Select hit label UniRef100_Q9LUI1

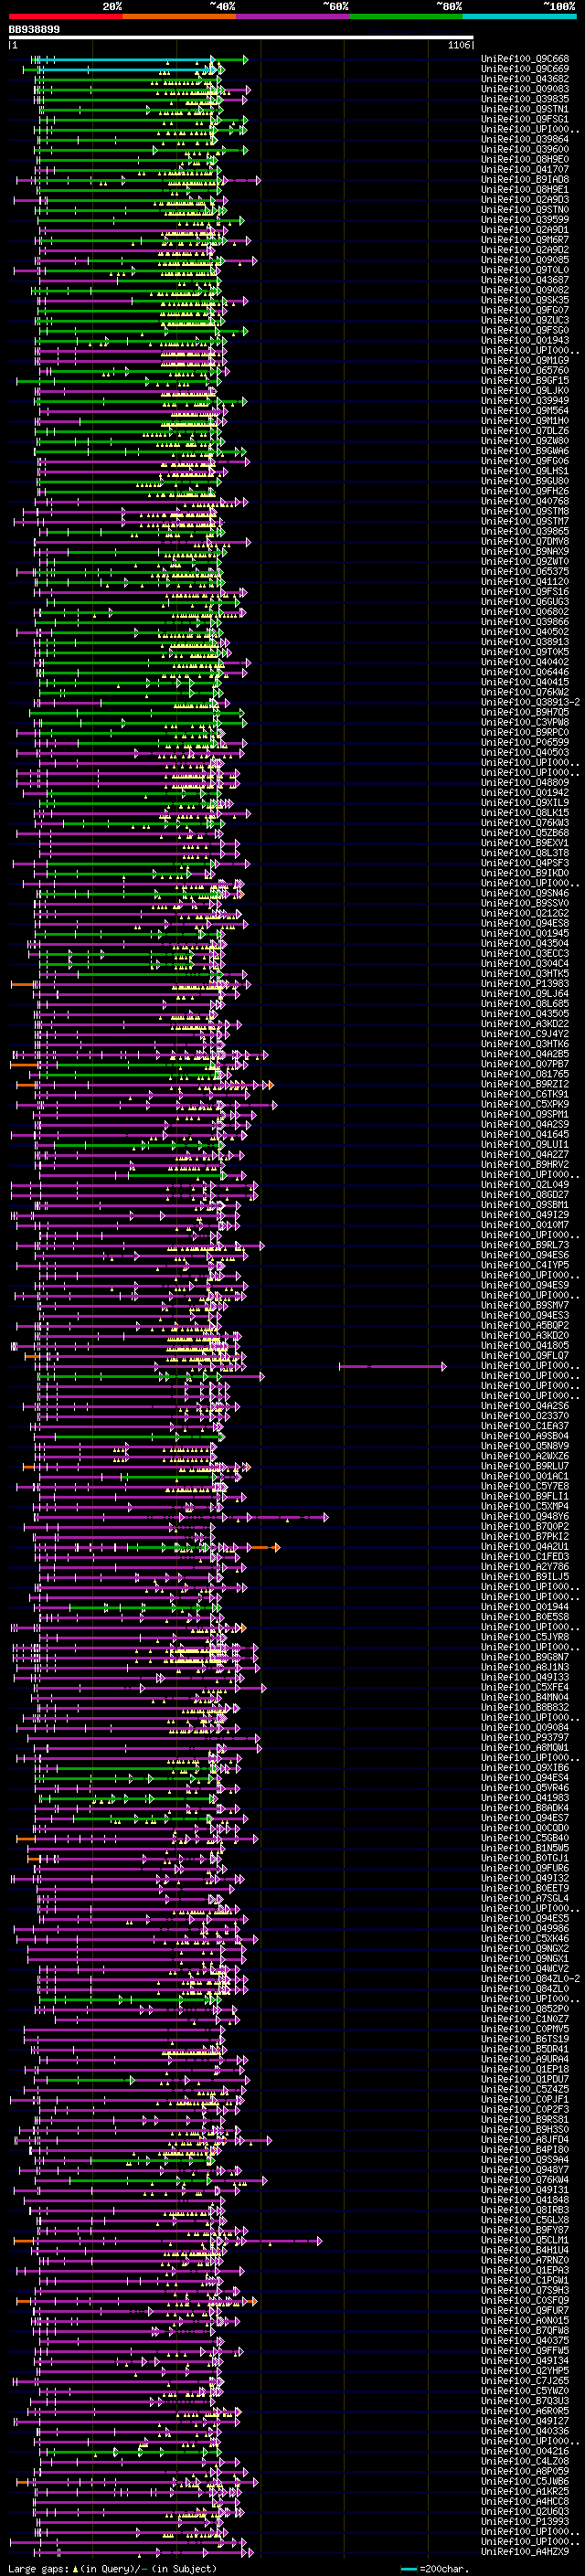(x=525, y=1145)
